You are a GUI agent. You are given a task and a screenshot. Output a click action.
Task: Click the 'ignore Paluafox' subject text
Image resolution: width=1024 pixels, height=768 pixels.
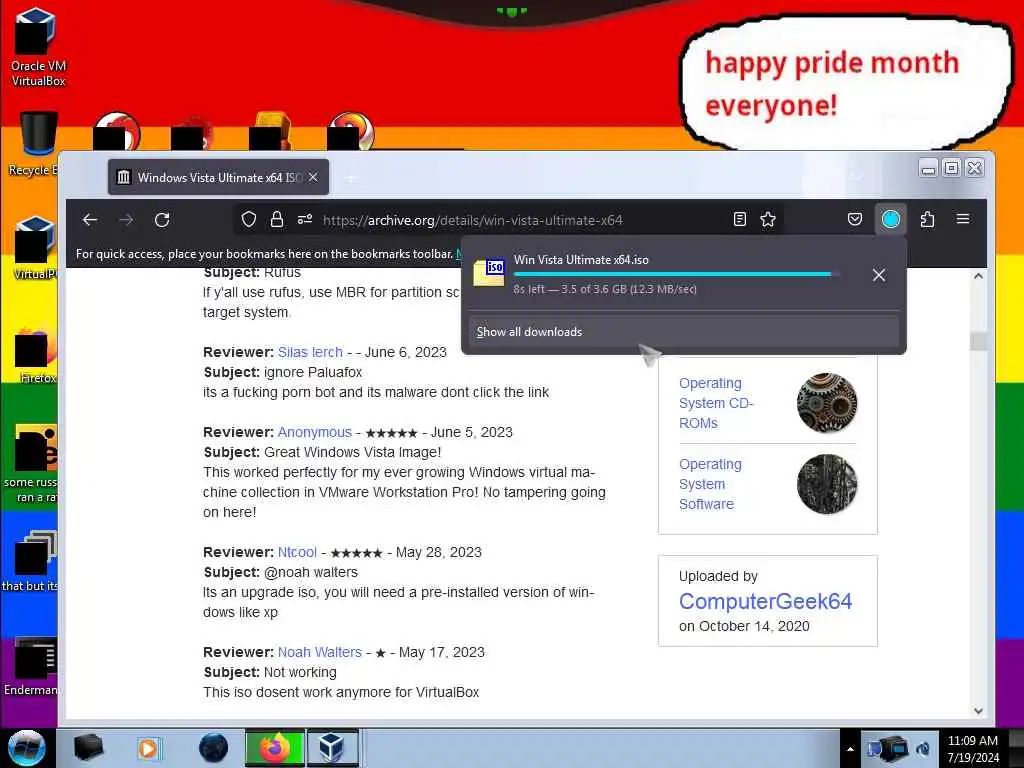point(313,372)
